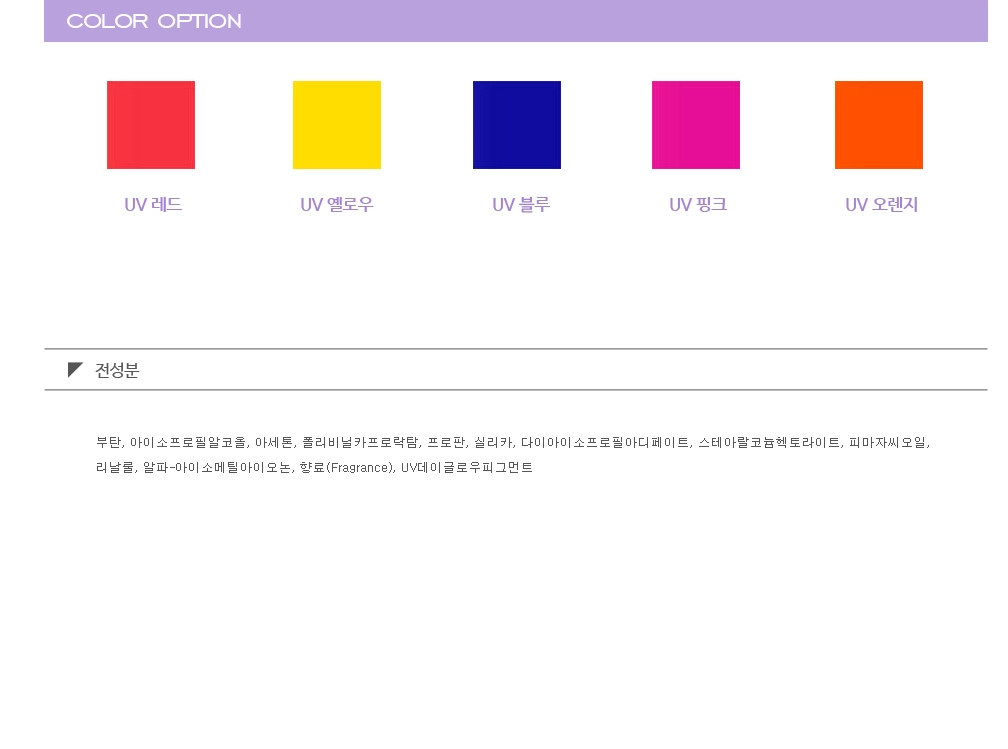Image resolution: width=1008 pixels, height=749 pixels.
Task: Choose the 'UV 오렌지' label
Action: tap(881, 205)
